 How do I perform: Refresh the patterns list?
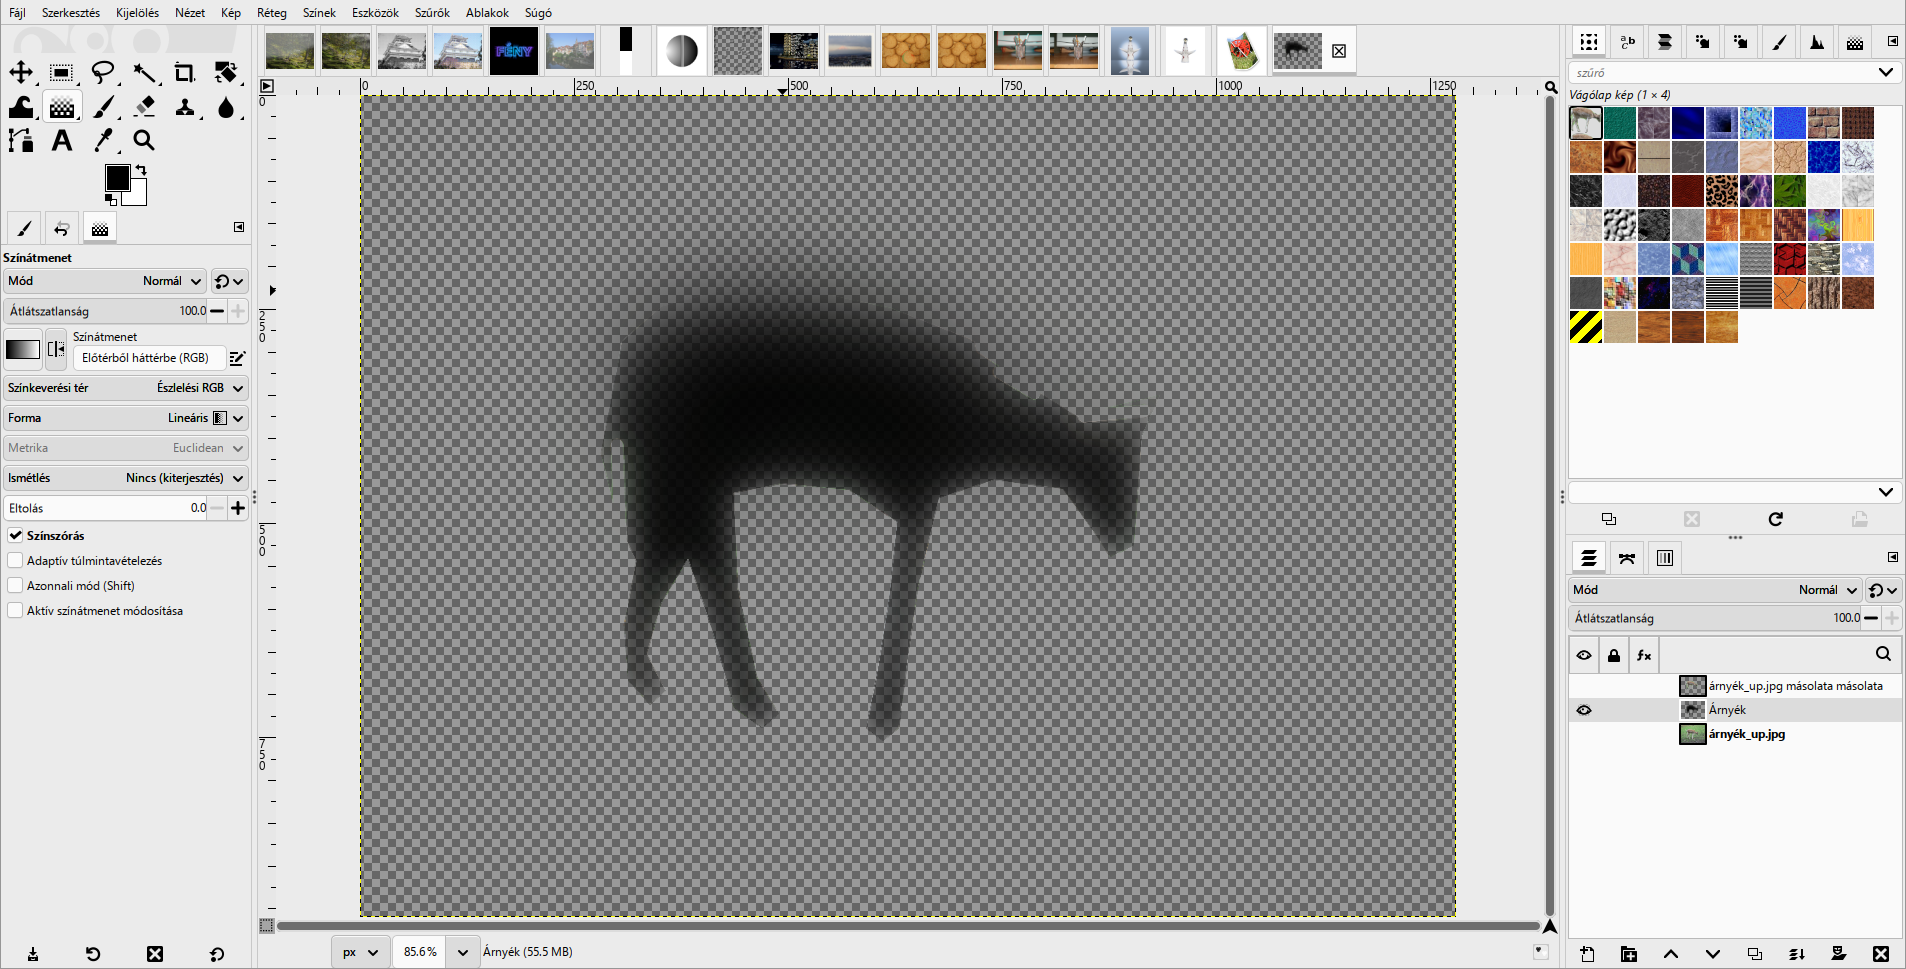coord(1776,519)
